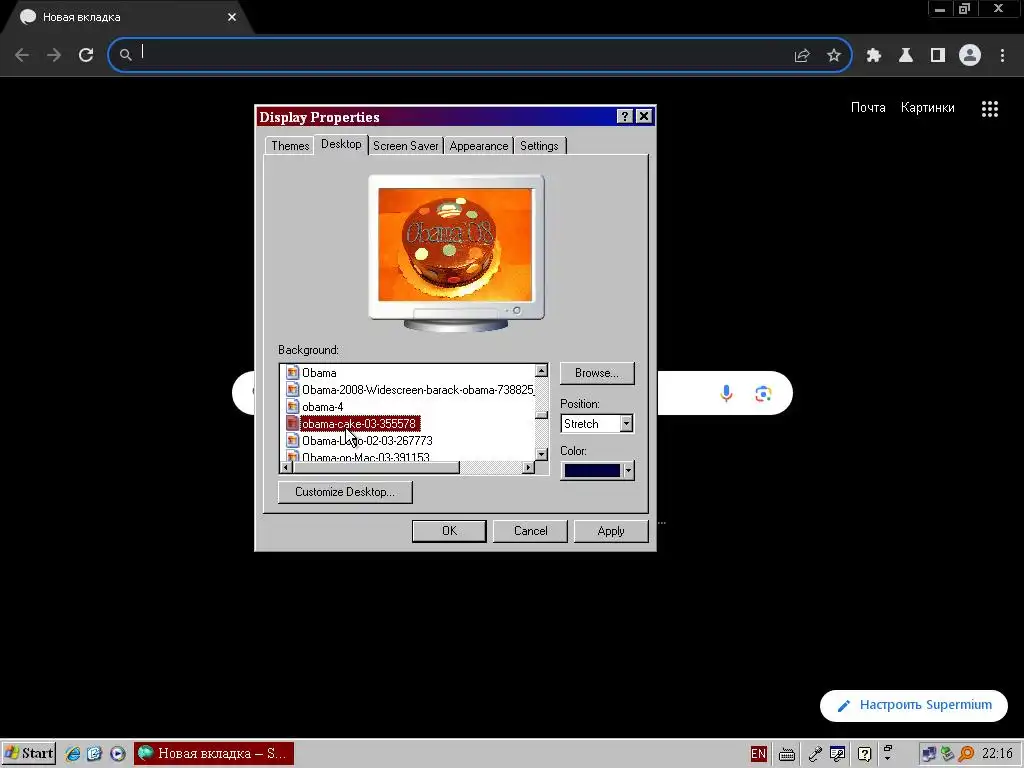Open the Почта link
Viewport: 1024px width, 768px height.
(x=868, y=108)
